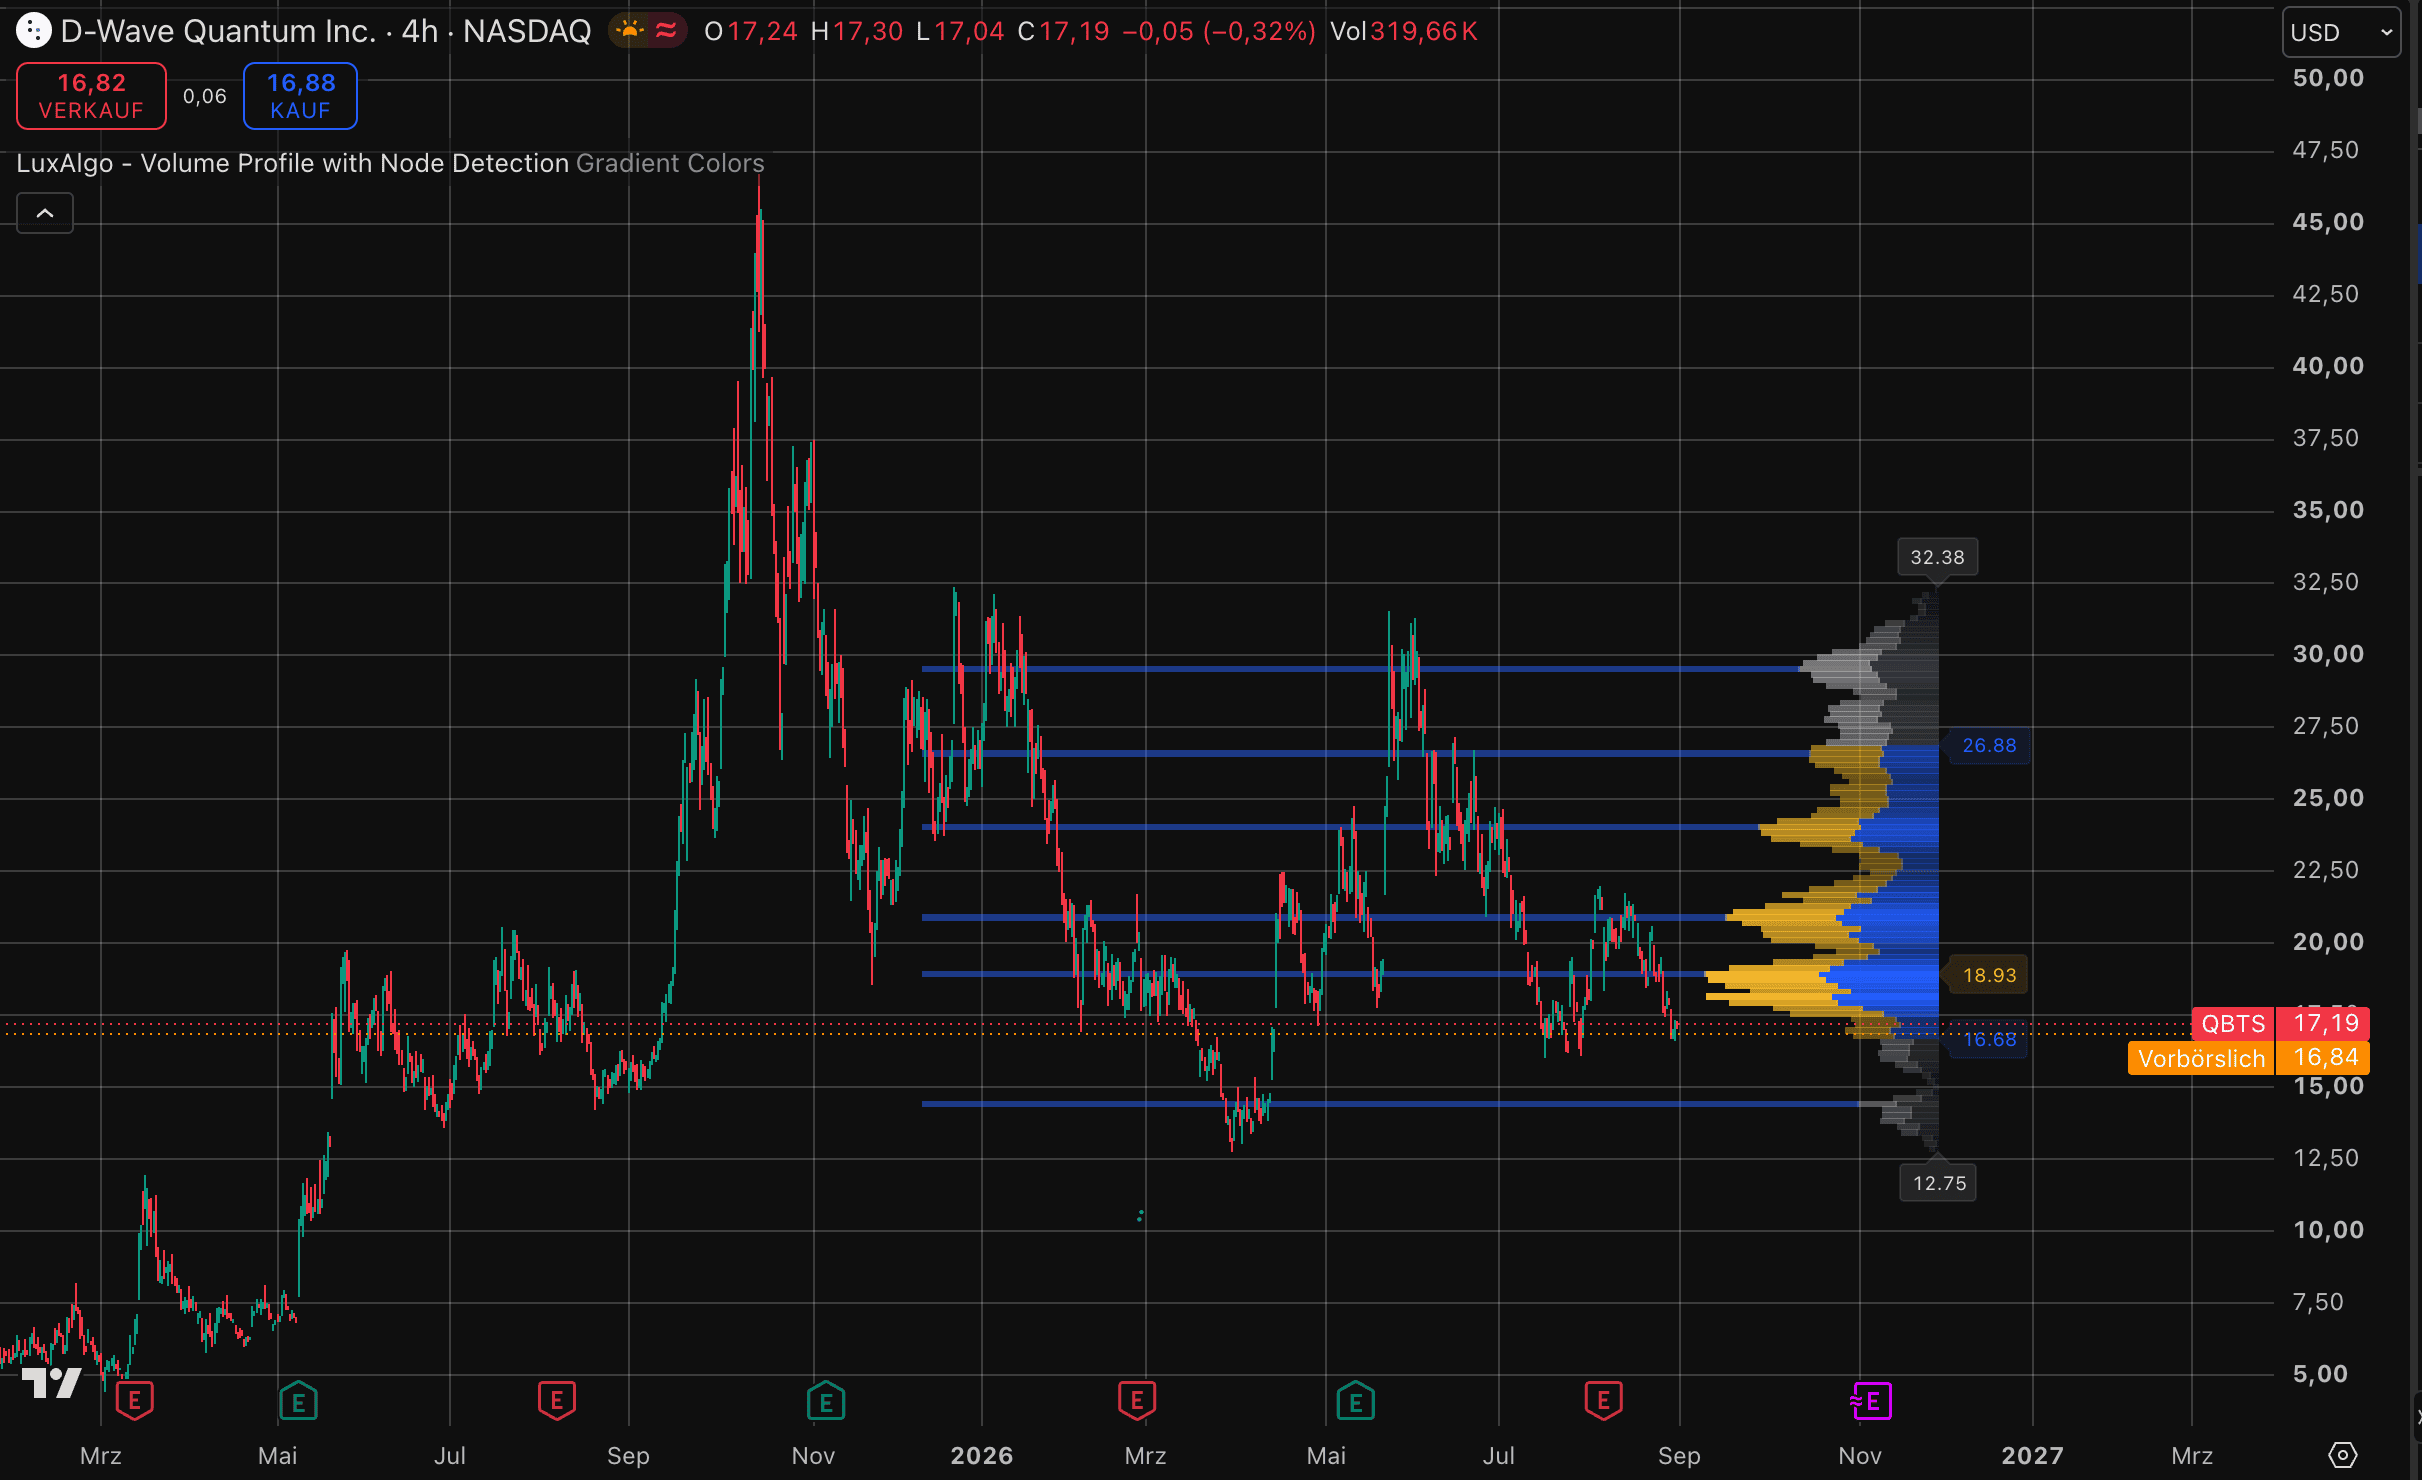Click the low price L 17,04 value
Image resolution: width=2422 pixels, height=1480 pixels.
click(960, 31)
